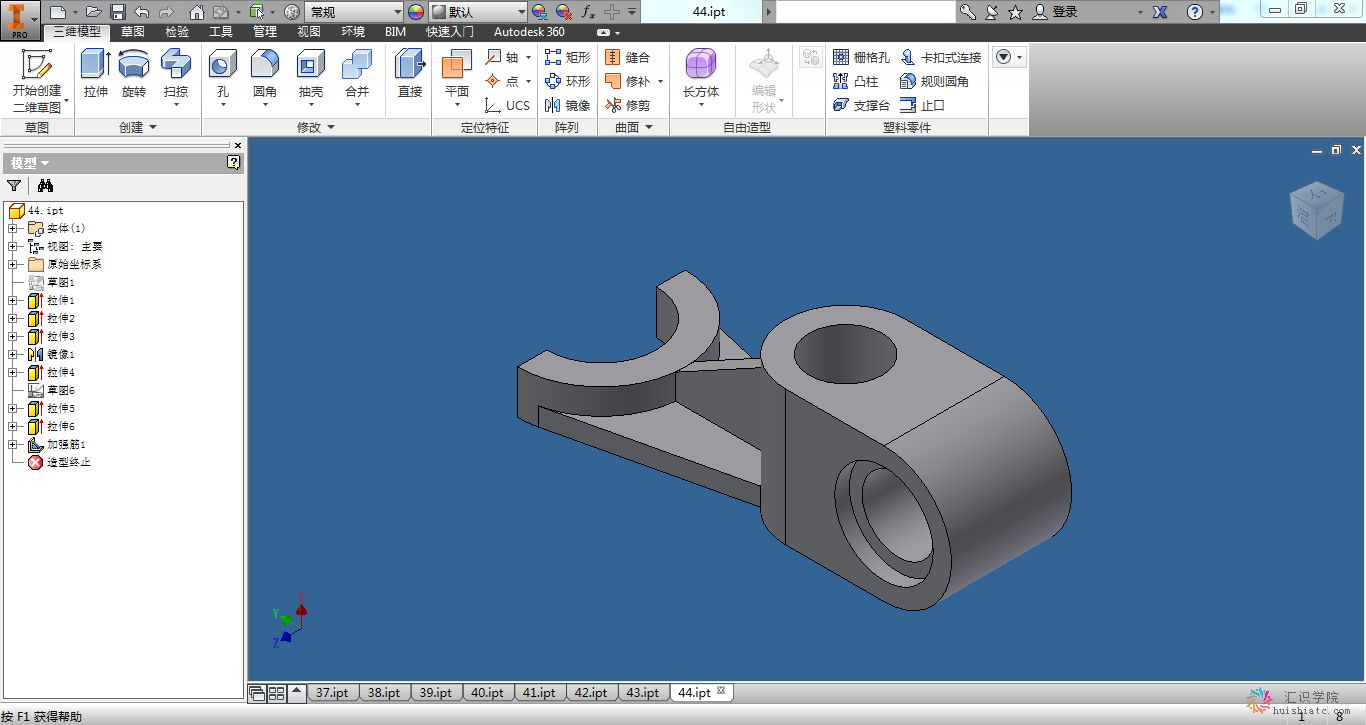Select the Boss (凸柱) tool

click(x=855, y=81)
